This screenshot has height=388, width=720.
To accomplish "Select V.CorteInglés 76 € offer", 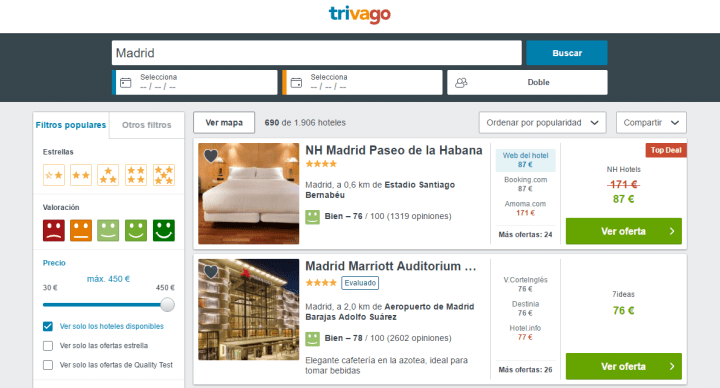I will coord(525,284).
